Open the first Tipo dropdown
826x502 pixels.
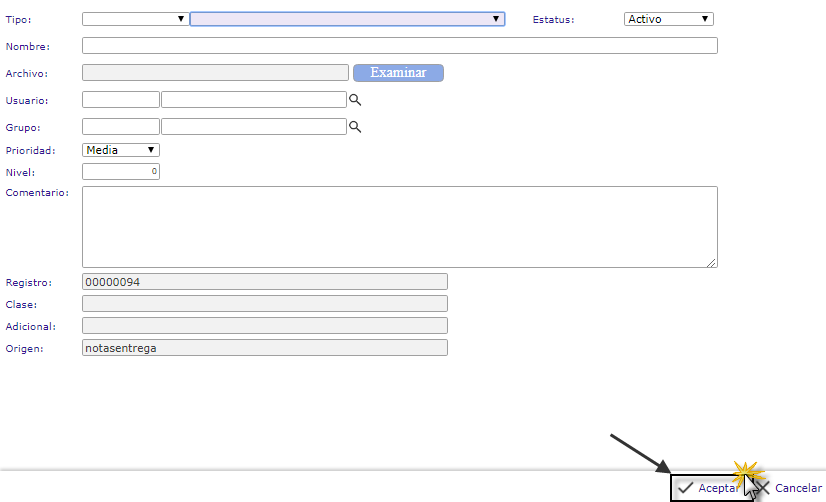pos(135,18)
